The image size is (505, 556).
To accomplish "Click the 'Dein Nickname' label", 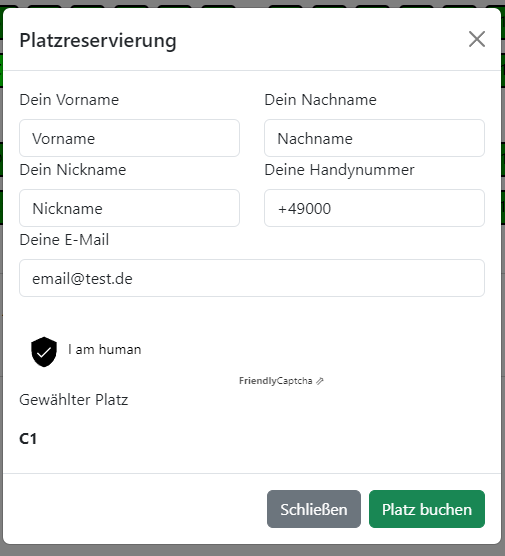I will [x=73, y=169].
